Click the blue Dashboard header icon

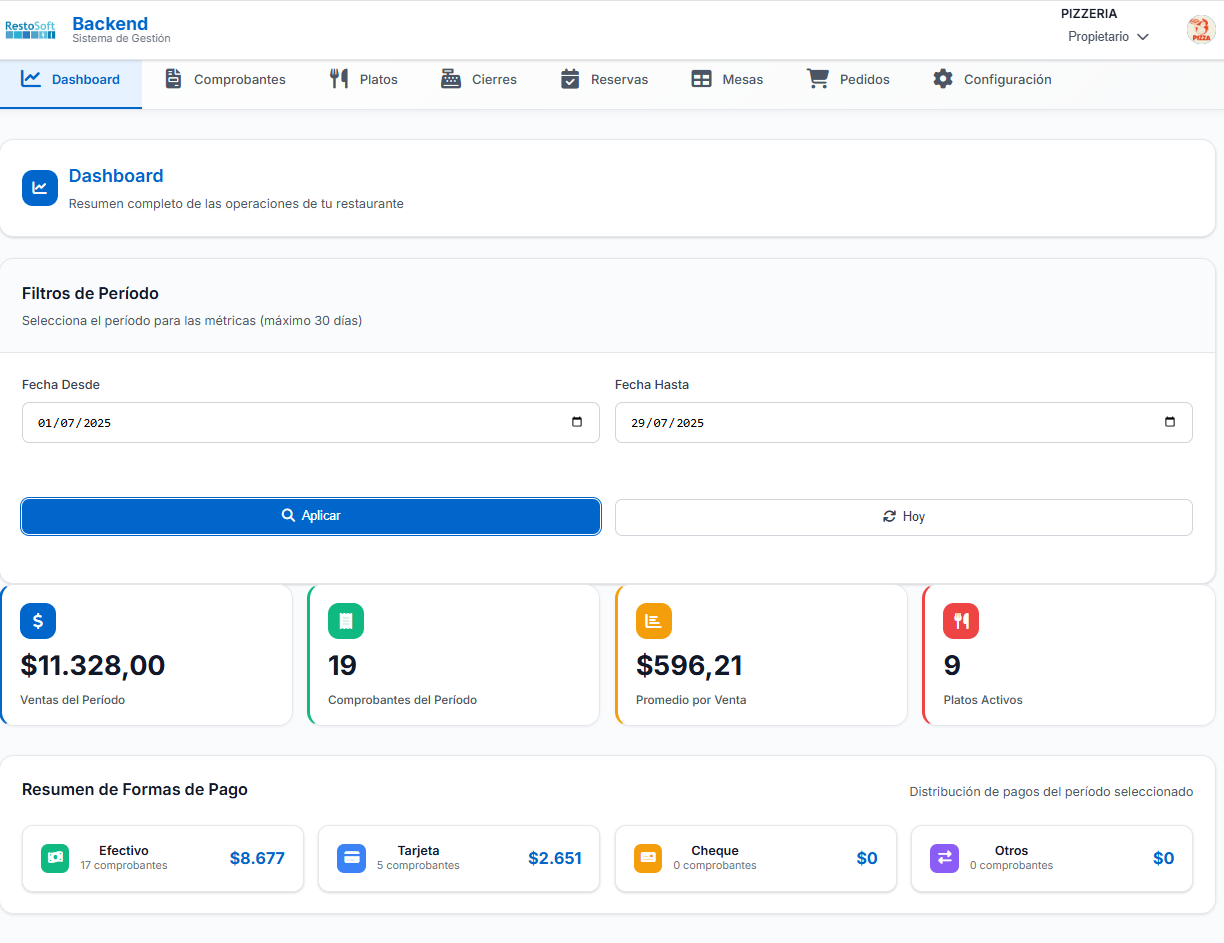[x=40, y=188]
